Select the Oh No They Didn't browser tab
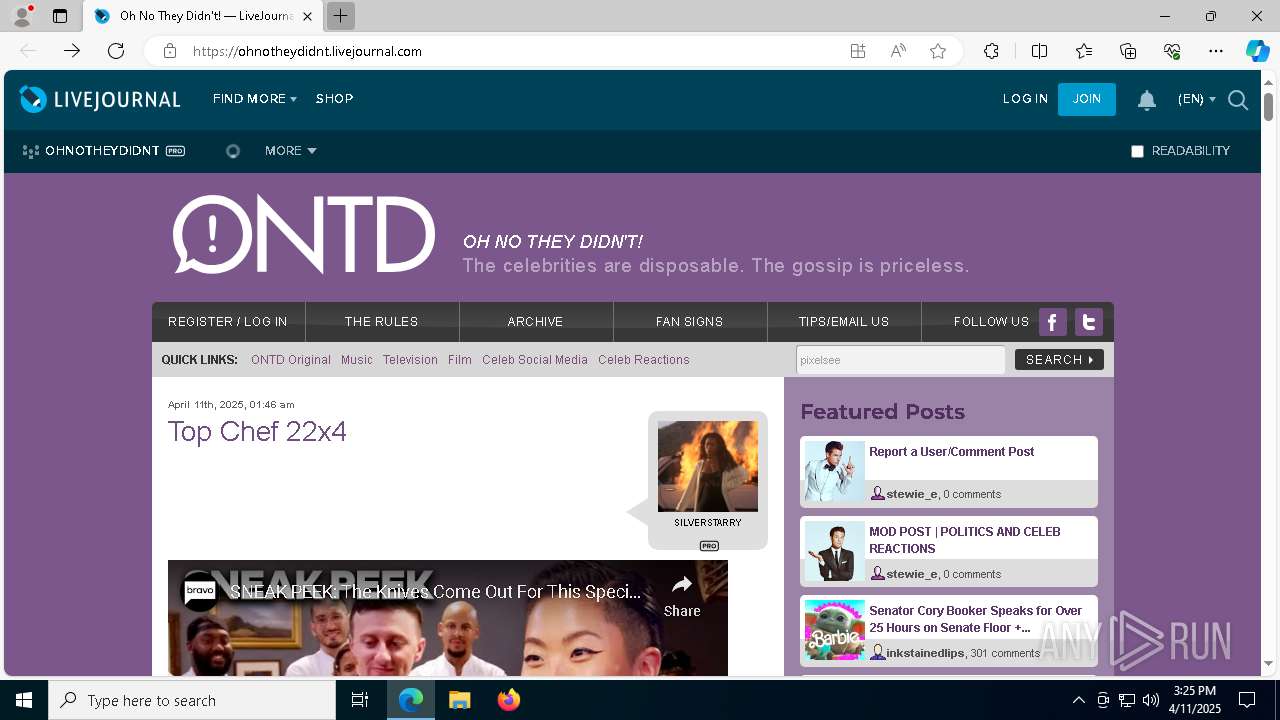 coord(203,16)
